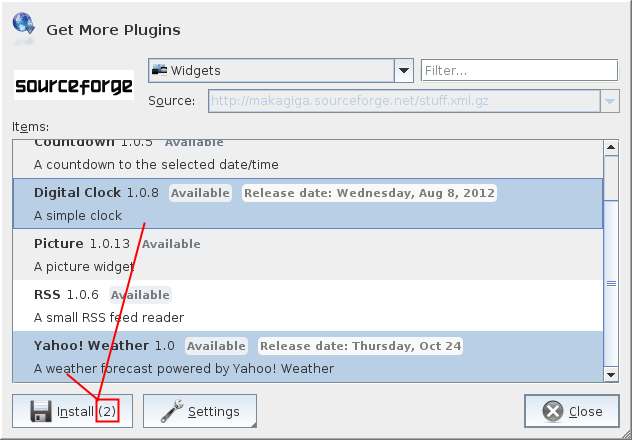
Task: Click Available badge on Digital Clock
Action: click(x=200, y=193)
